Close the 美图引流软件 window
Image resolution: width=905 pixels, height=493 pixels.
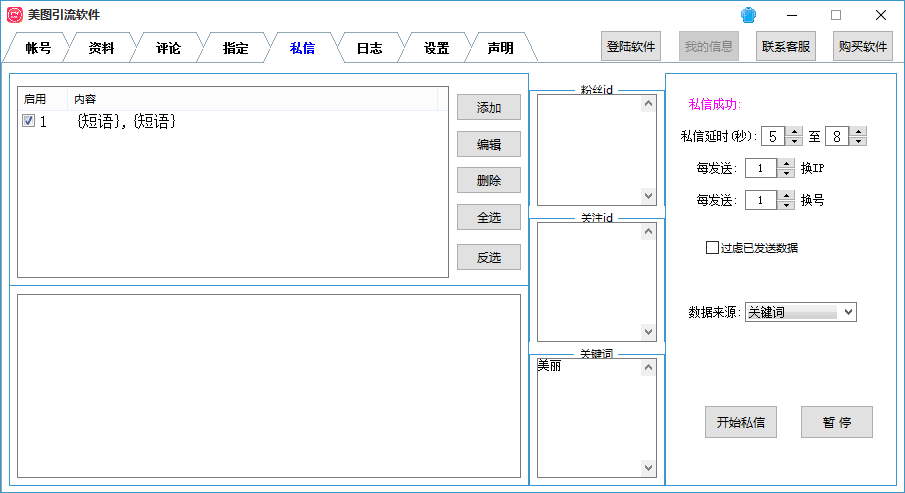[881, 15]
